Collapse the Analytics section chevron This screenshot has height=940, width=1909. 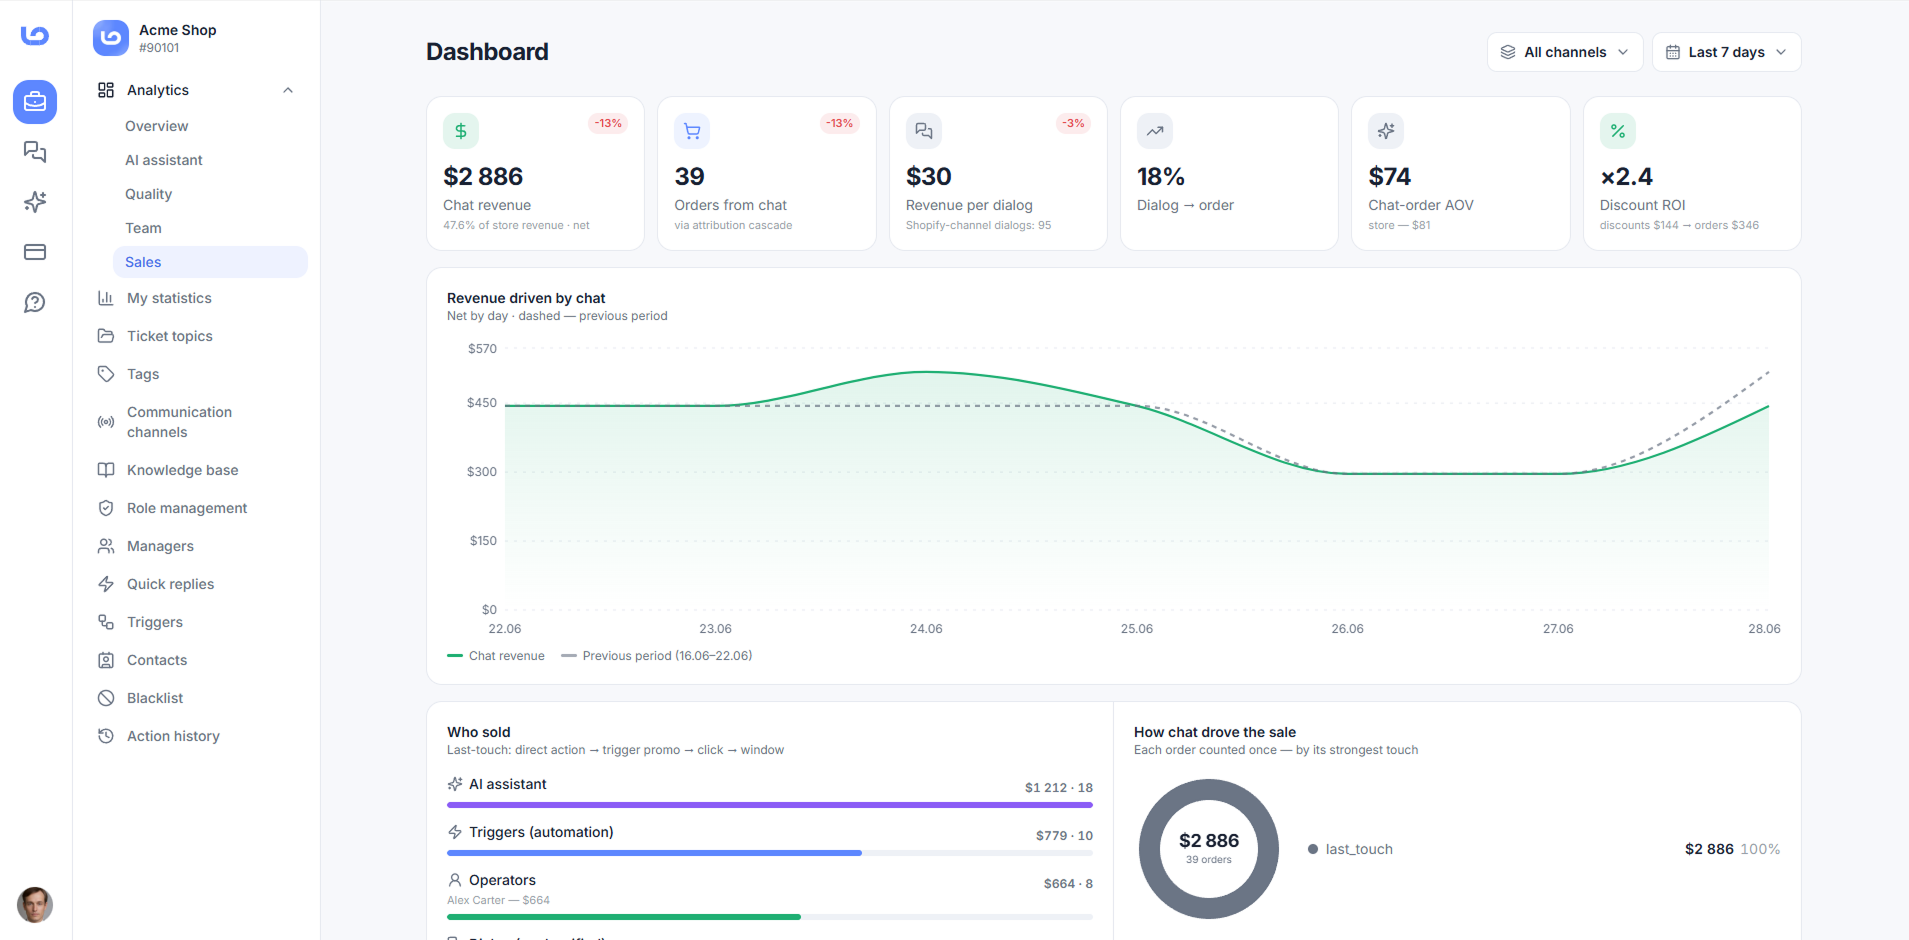coord(288,90)
